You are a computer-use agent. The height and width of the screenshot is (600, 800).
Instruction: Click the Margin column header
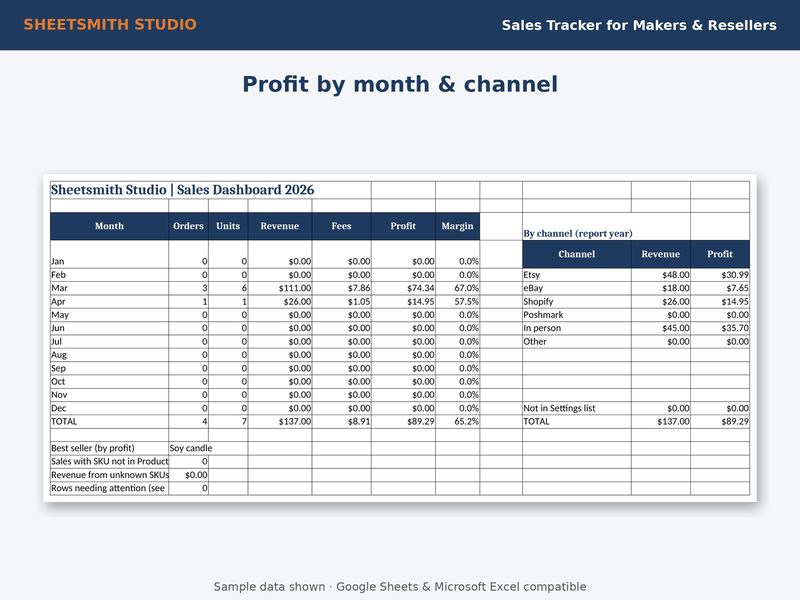457,226
